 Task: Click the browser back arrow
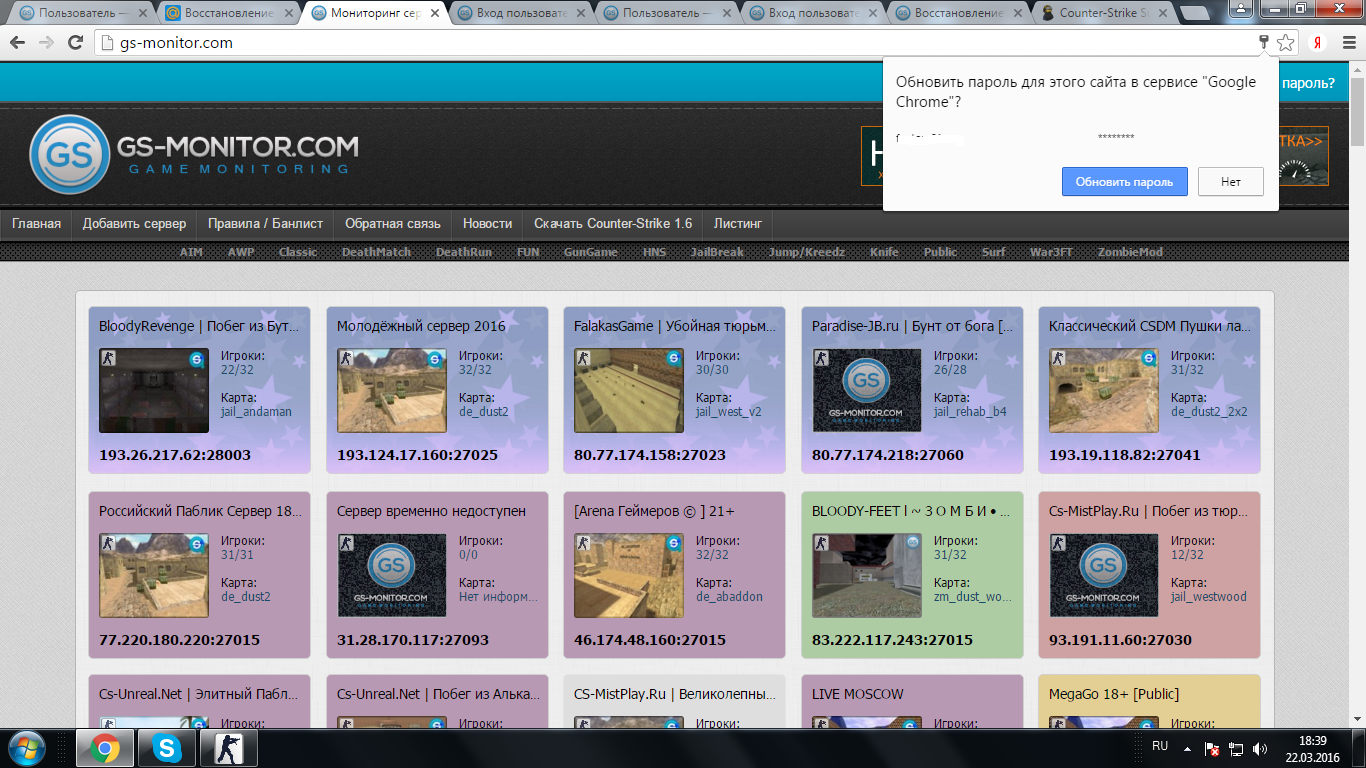pos(18,43)
